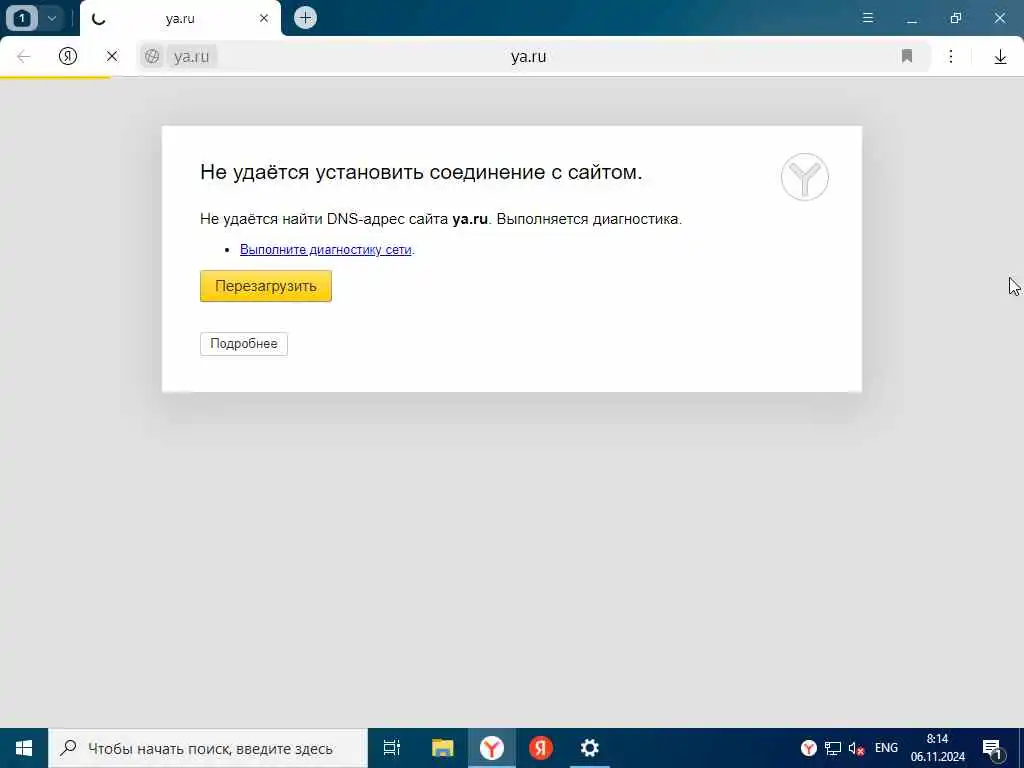
Task: Bookmark this page with bookmark icon
Action: point(906,56)
